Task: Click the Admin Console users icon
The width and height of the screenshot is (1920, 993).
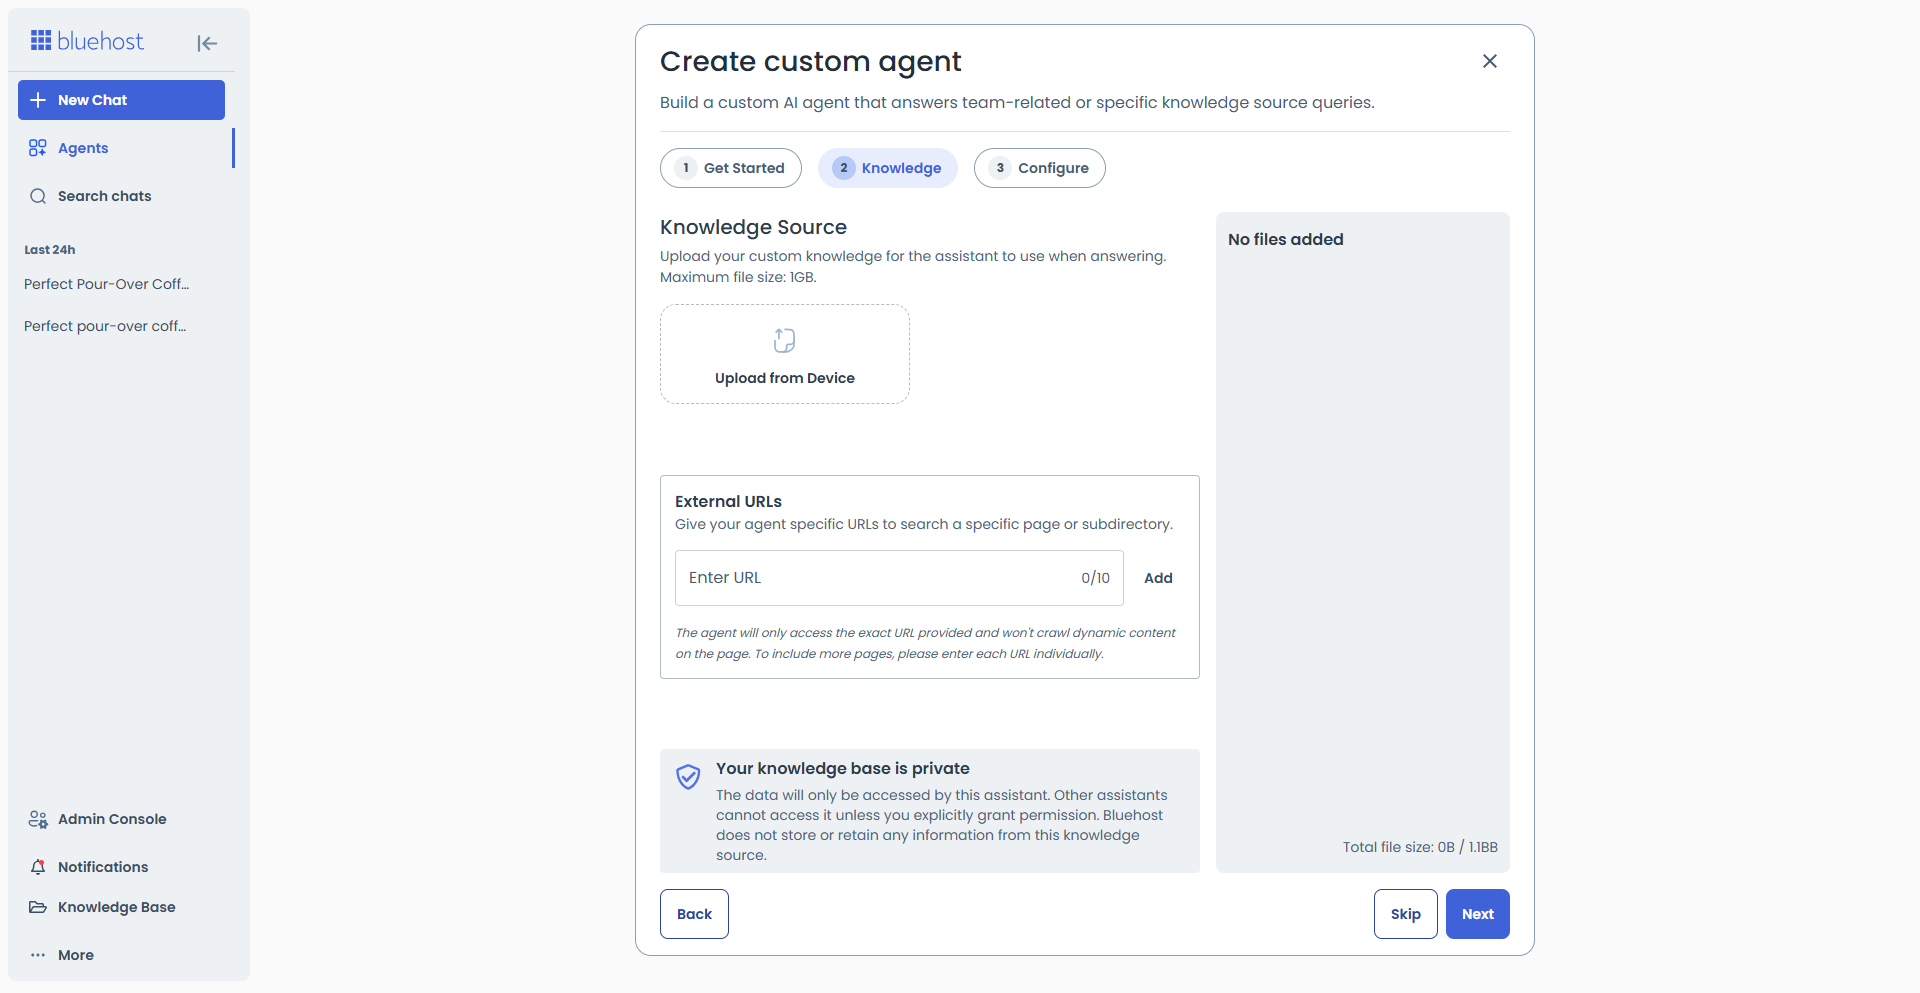Action: click(38, 819)
